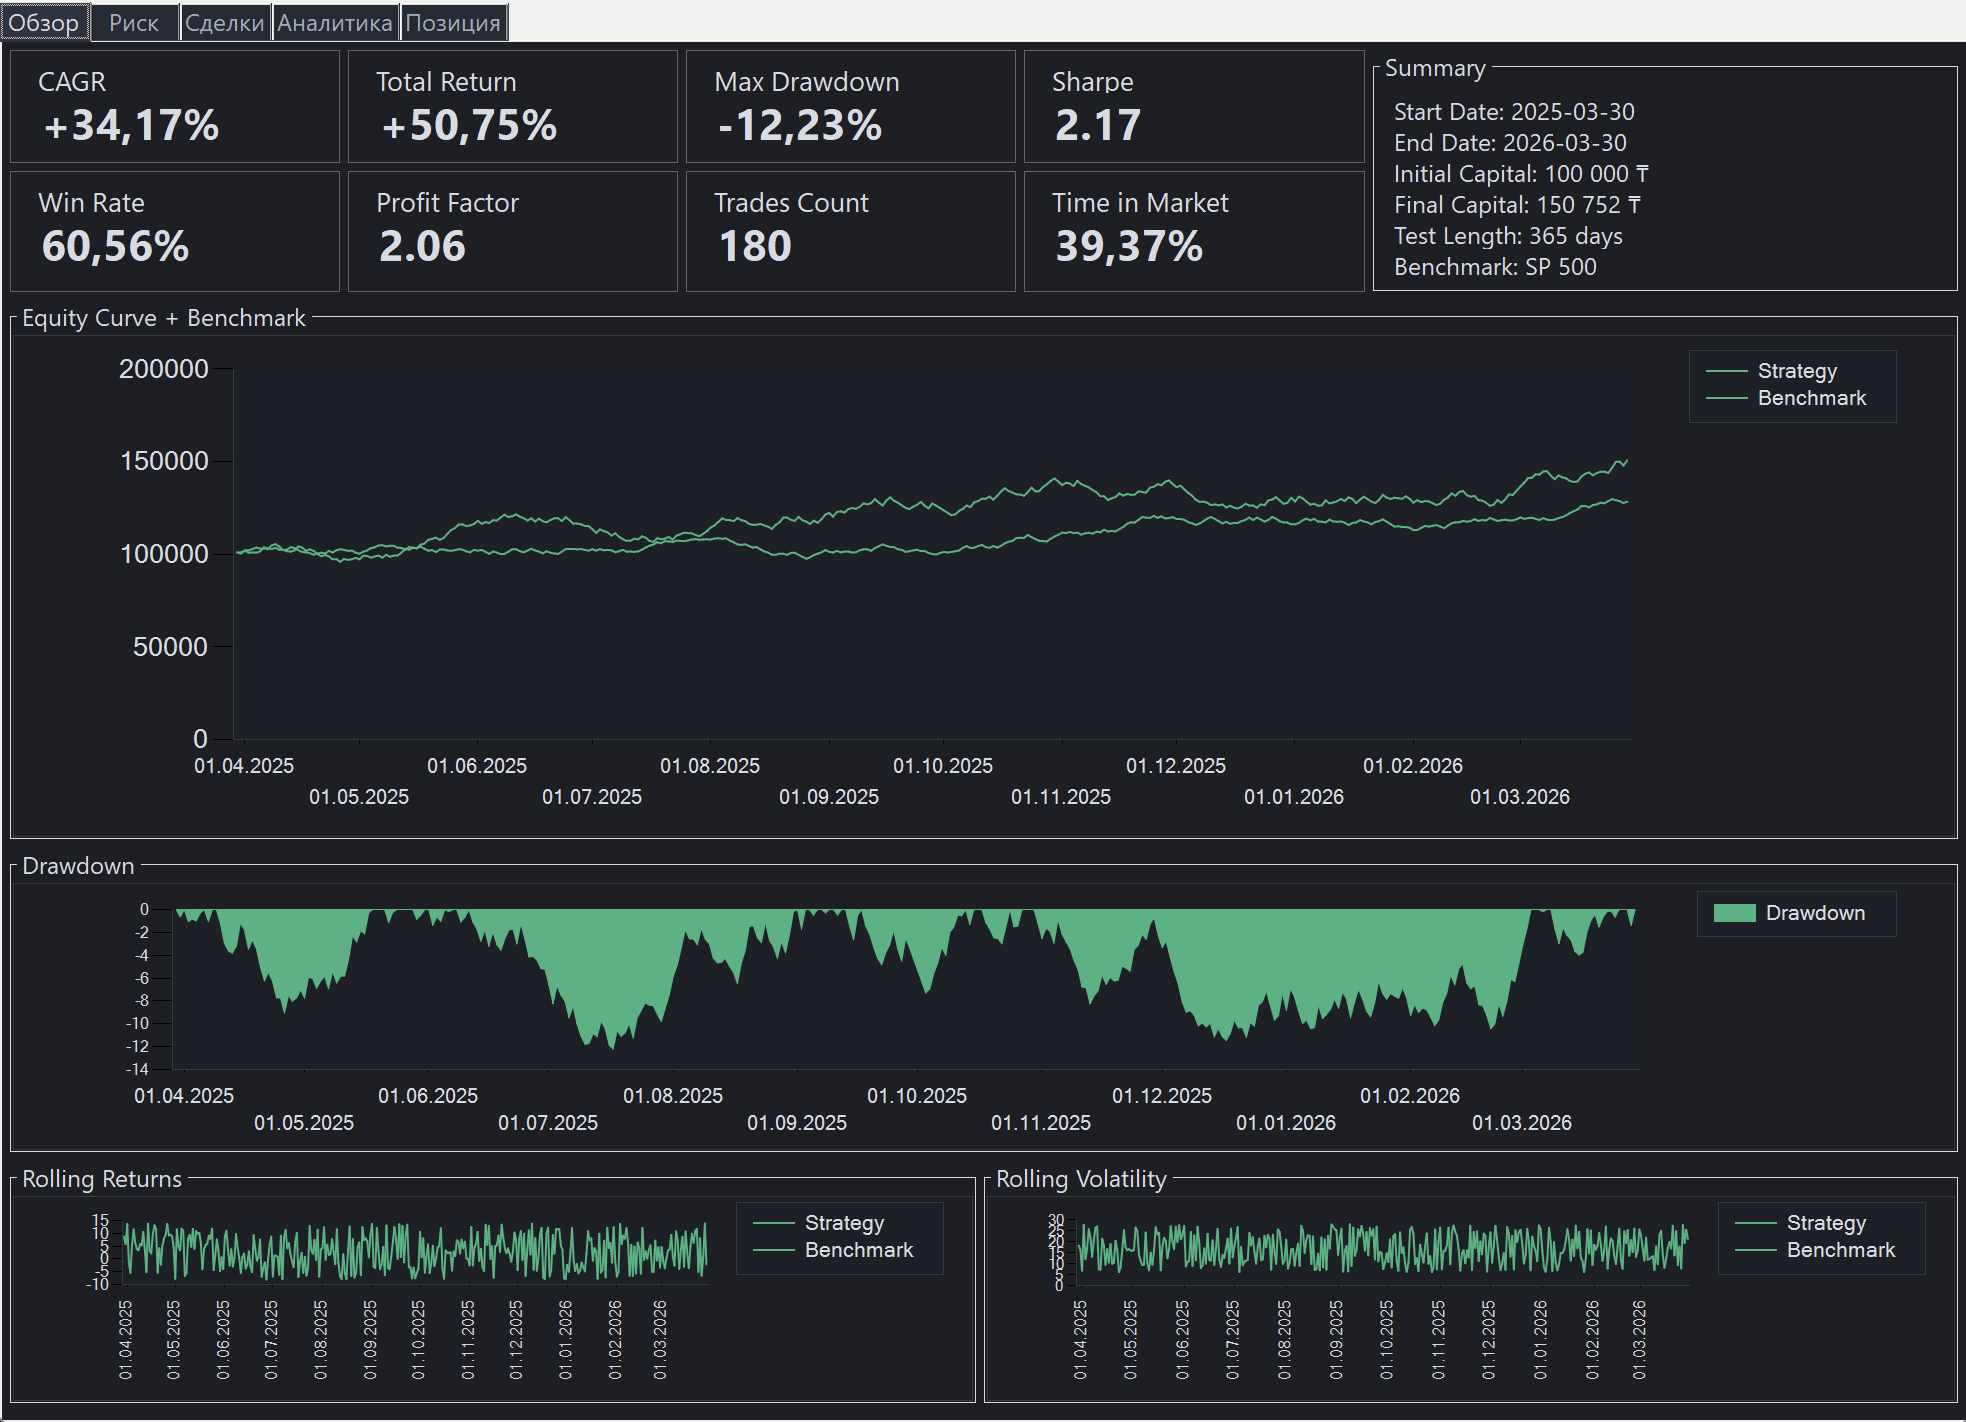Click the Sharpe ratio card

[x=1193, y=106]
